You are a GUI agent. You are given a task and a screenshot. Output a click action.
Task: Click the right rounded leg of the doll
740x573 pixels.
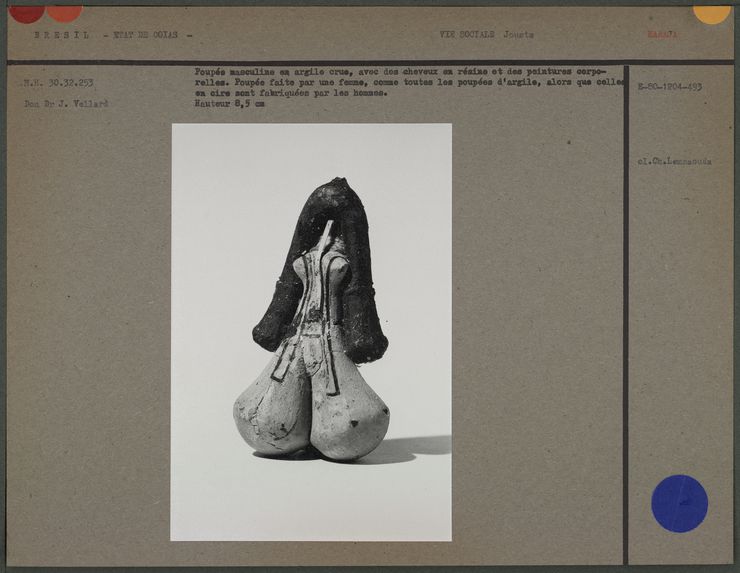coord(352,415)
